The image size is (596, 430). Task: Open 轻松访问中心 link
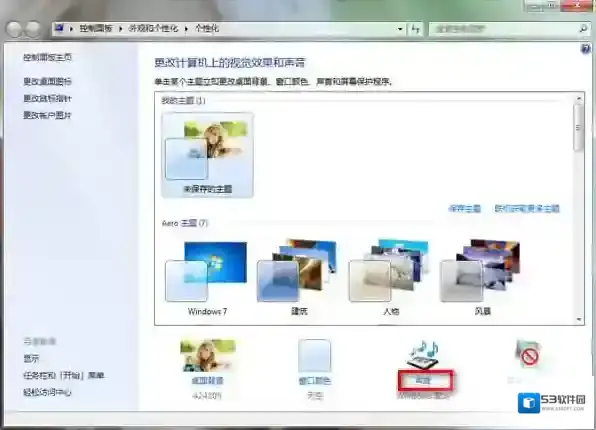tap(48, 392)
